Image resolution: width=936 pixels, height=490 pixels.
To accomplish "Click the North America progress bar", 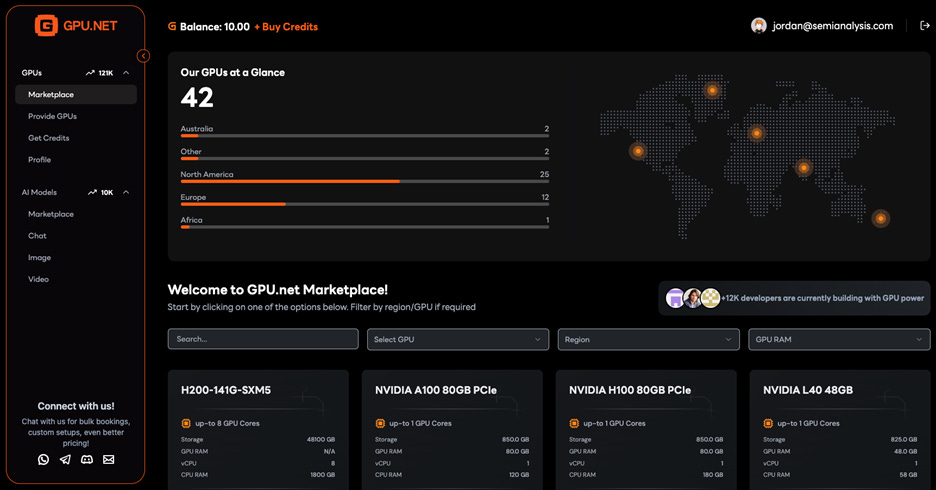I will click(x=365, y=181).
